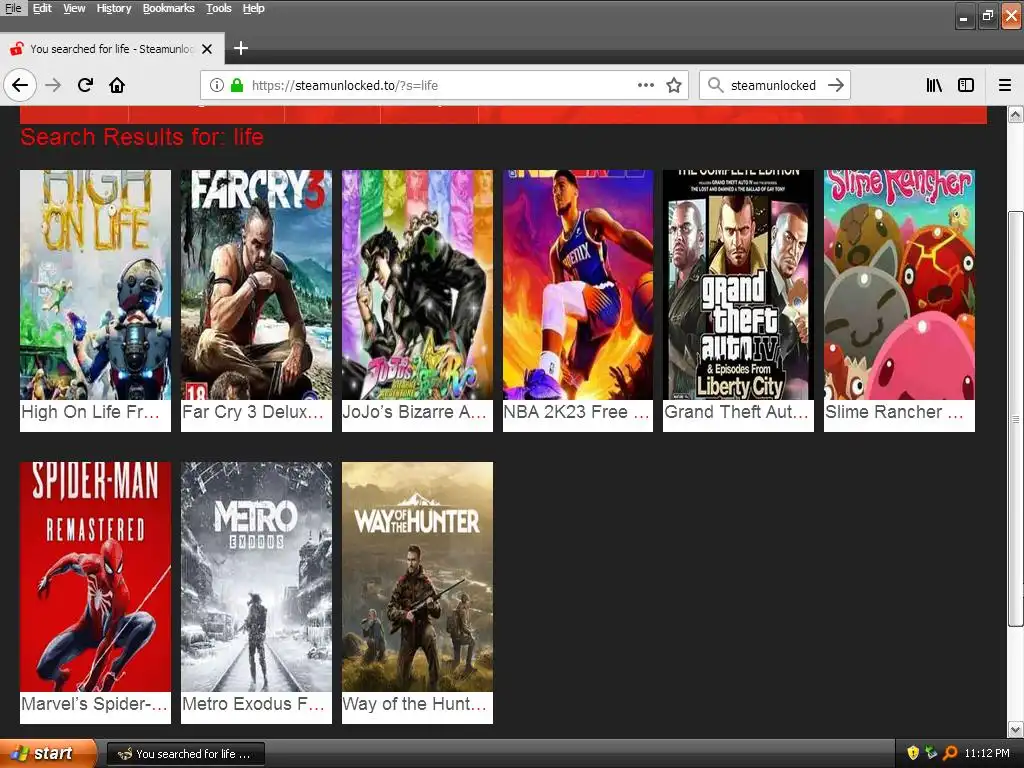Click the forward navigation arrow

pos(53,85)
